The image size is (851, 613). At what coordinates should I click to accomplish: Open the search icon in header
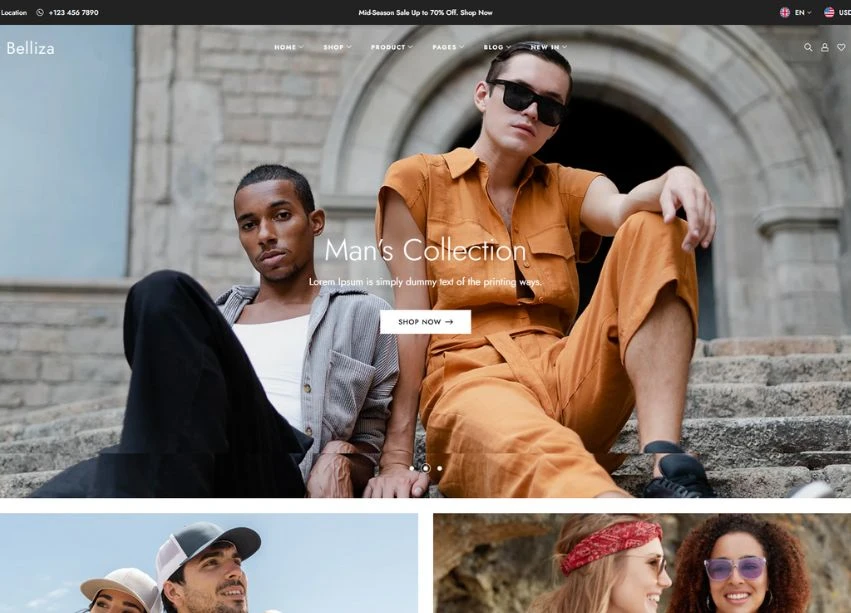pyautogui.click(x=808, y=47)
